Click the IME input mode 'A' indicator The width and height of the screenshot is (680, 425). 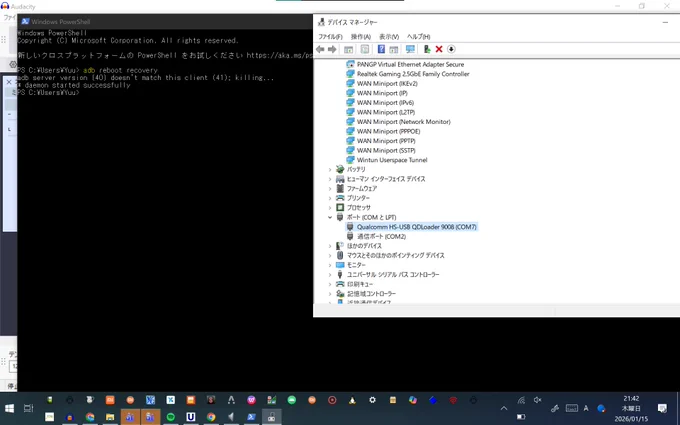pos(586,408)
